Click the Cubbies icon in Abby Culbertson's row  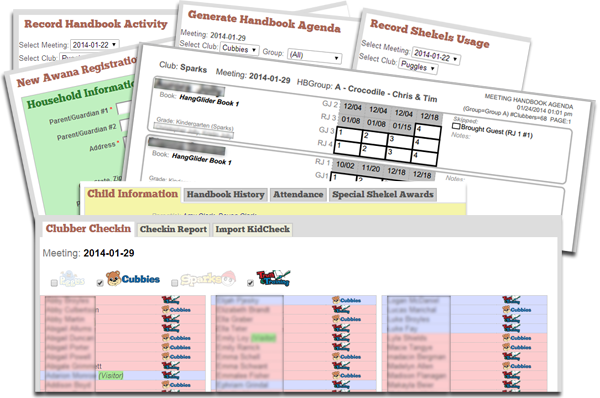(176, 310)
